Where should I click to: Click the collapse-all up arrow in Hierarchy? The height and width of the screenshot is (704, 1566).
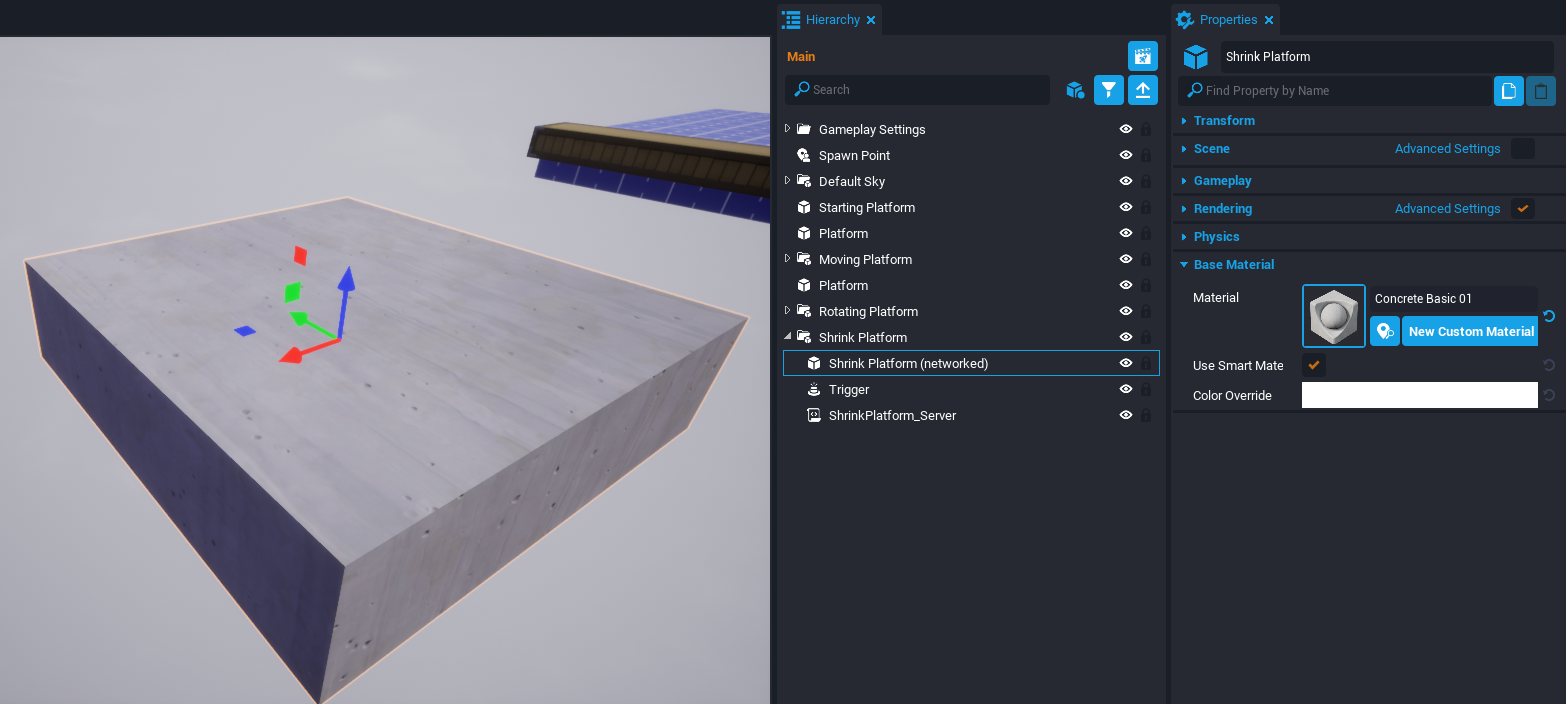pyautogui.click(x=1142, y=90)
